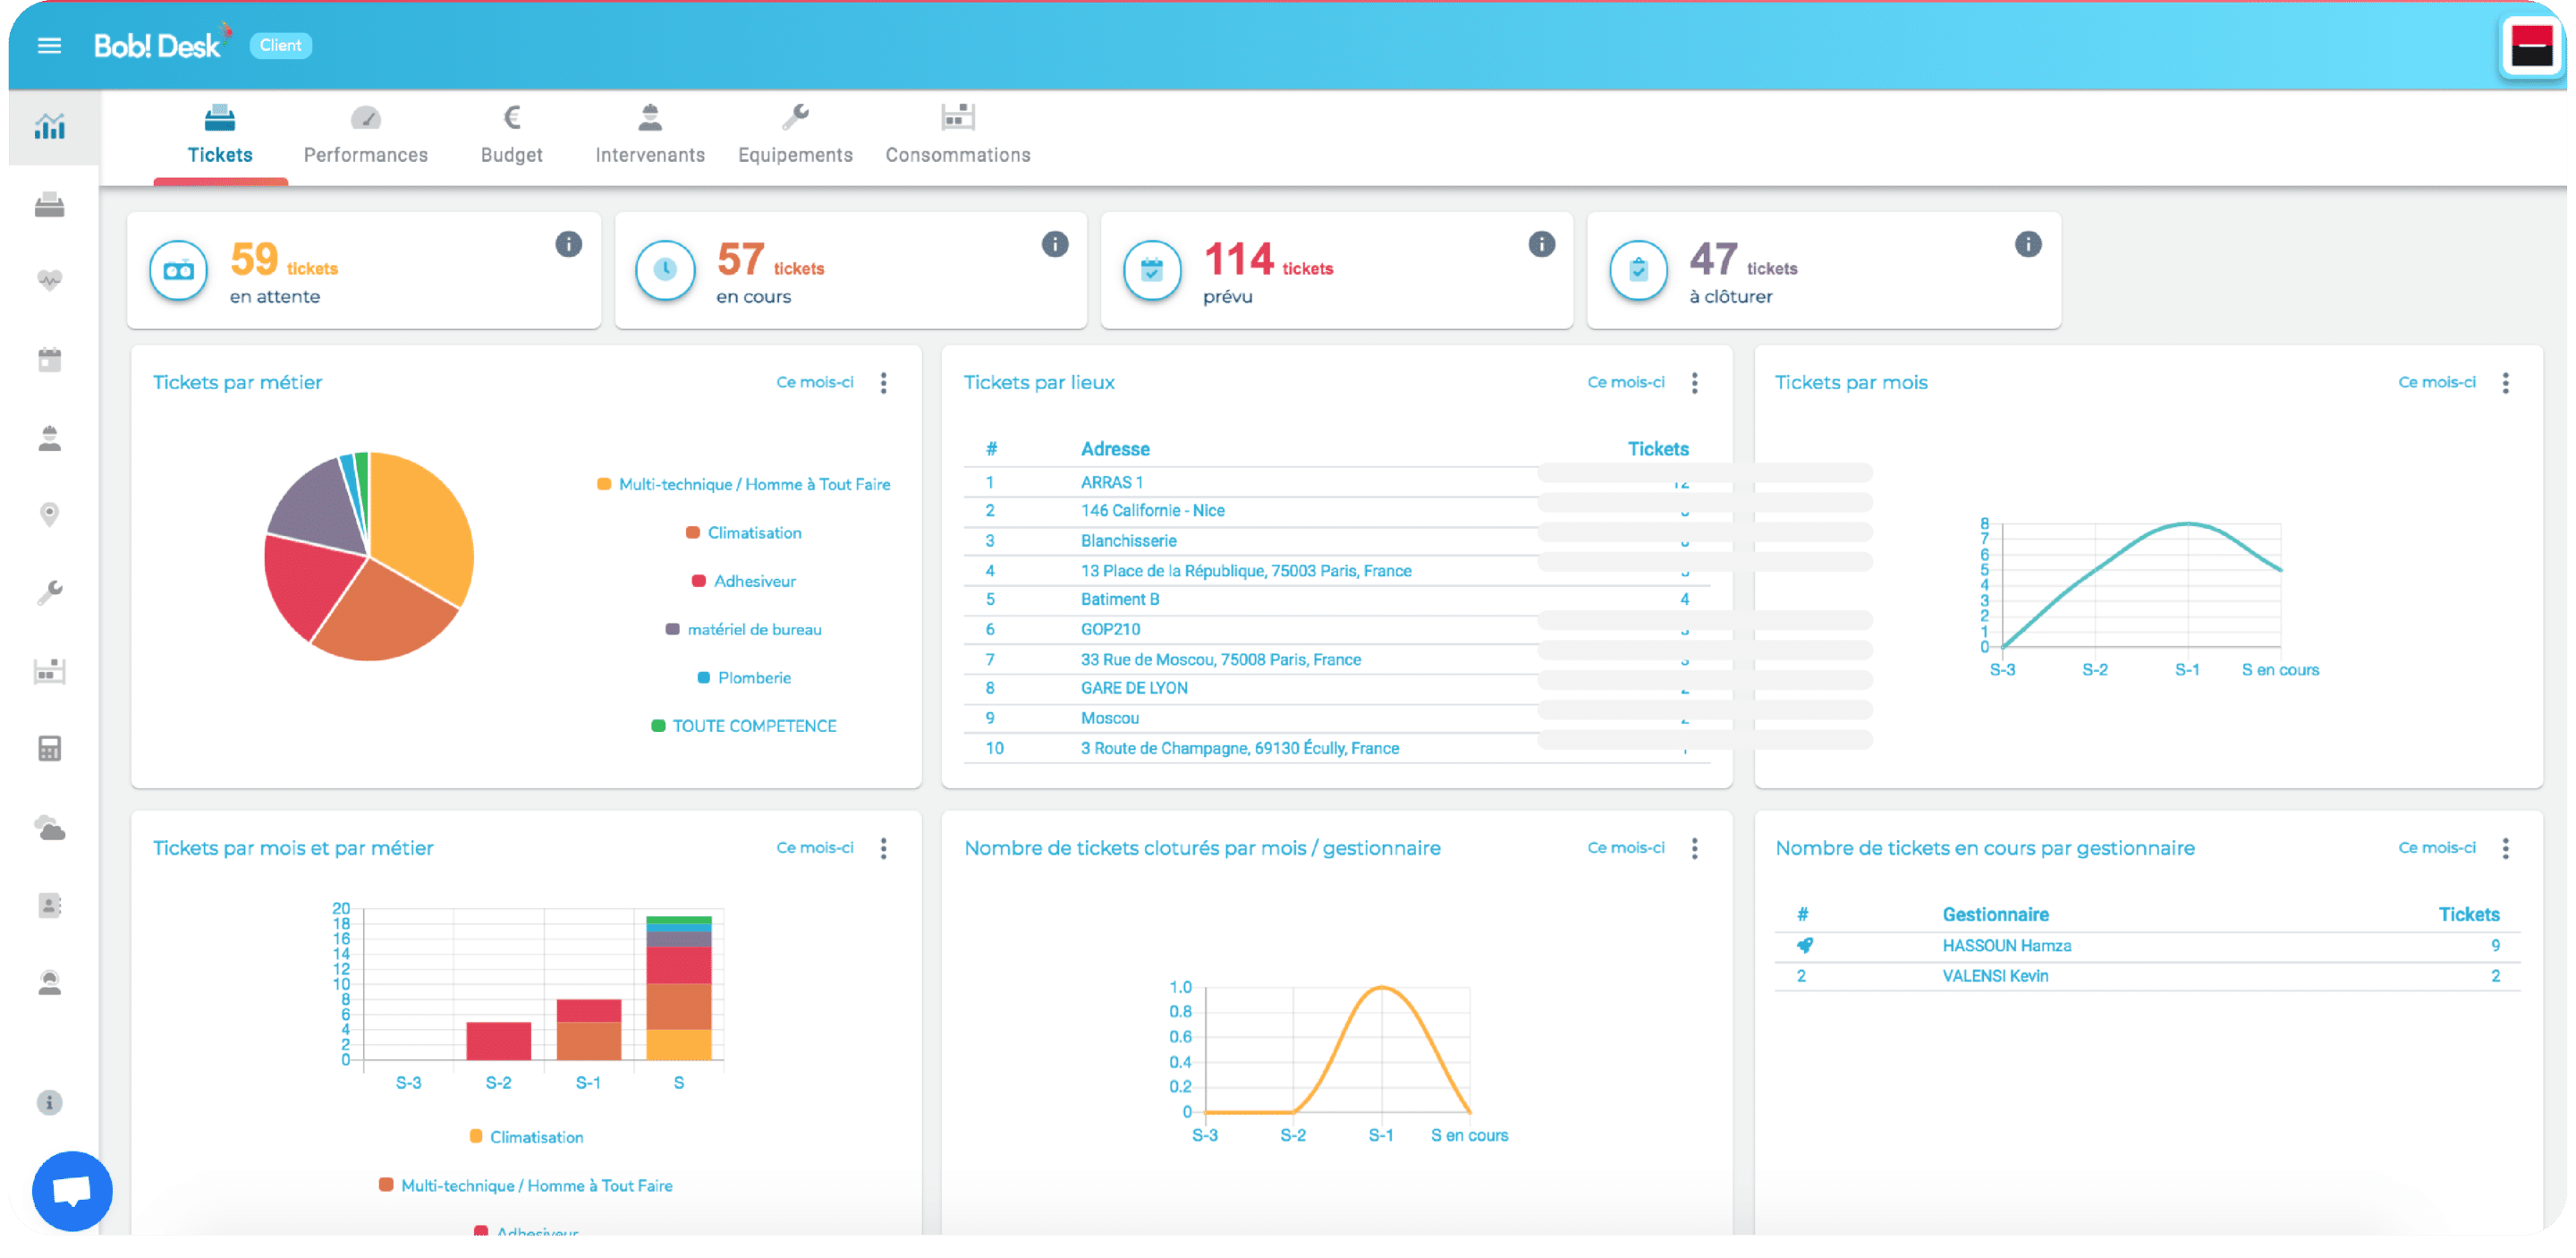Click Ce mois-ci in Tickets par métier
This screenshot has width=2576, height=1258.
tap(815, 383)
